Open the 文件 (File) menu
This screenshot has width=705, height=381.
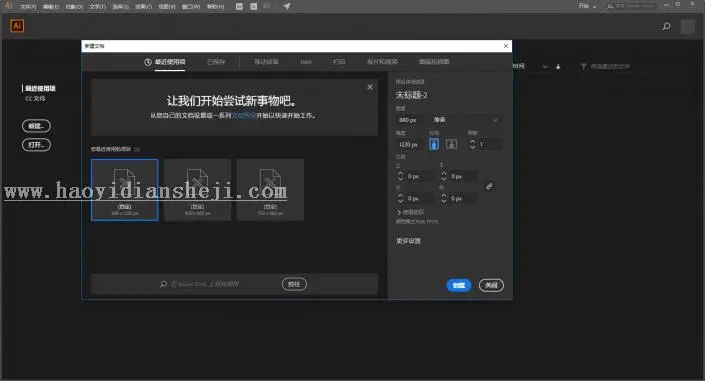pos(28,7)
